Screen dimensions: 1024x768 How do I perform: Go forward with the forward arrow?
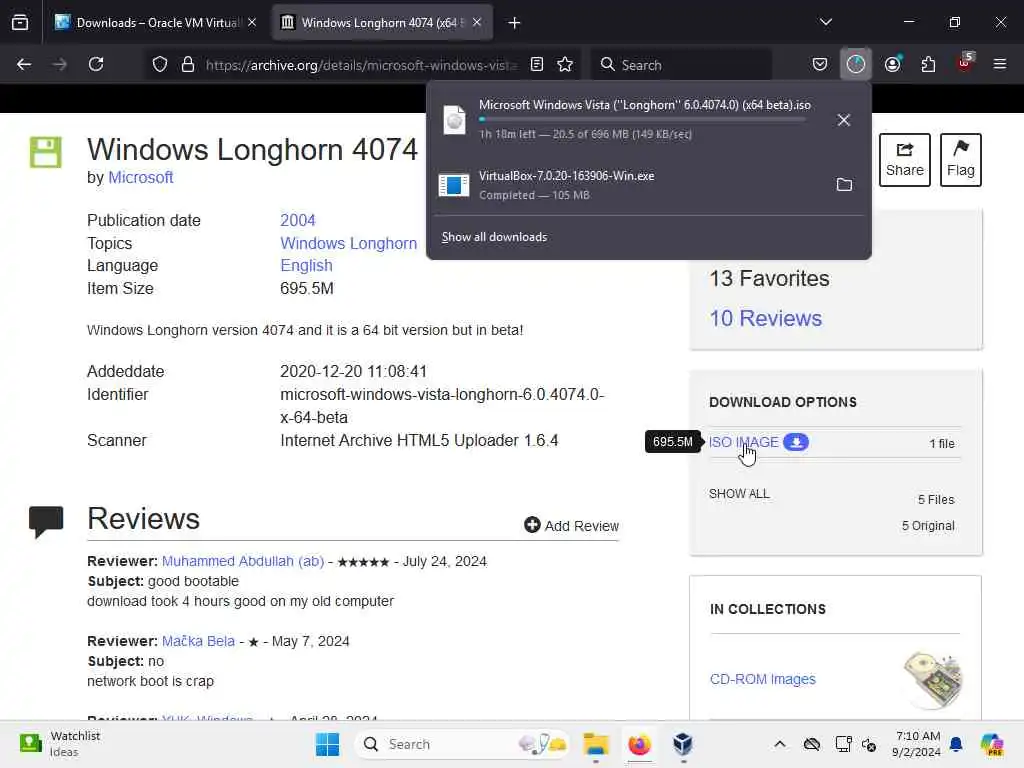click(59, 65)
